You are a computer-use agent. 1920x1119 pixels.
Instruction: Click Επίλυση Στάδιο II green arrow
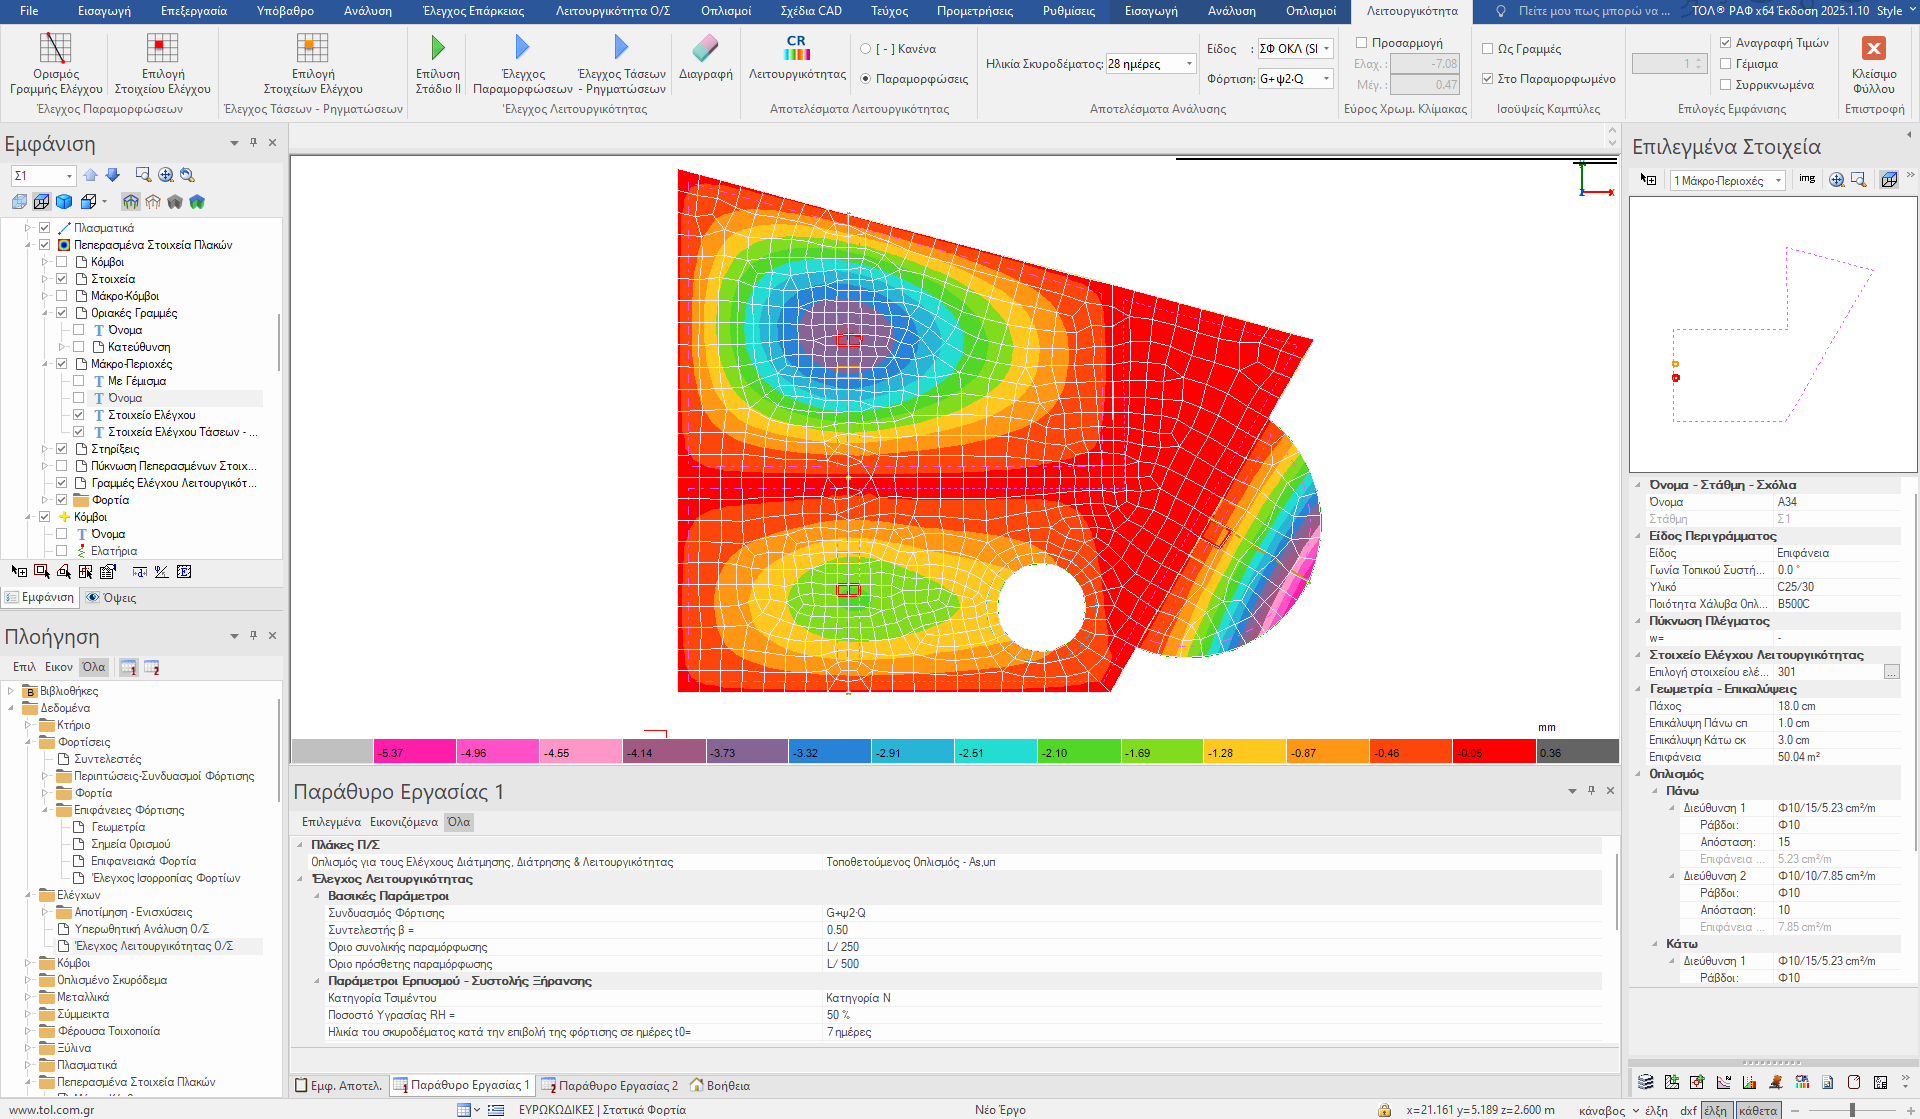(x=437, y=49)
